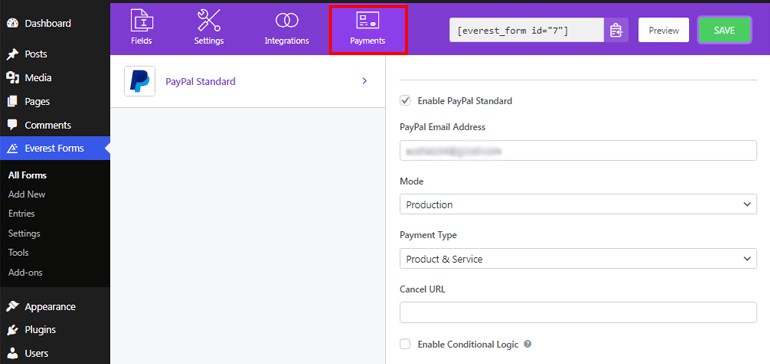Open the Payment Type dropdown
This screenshot has width=770, height=364.
[578, 258]
